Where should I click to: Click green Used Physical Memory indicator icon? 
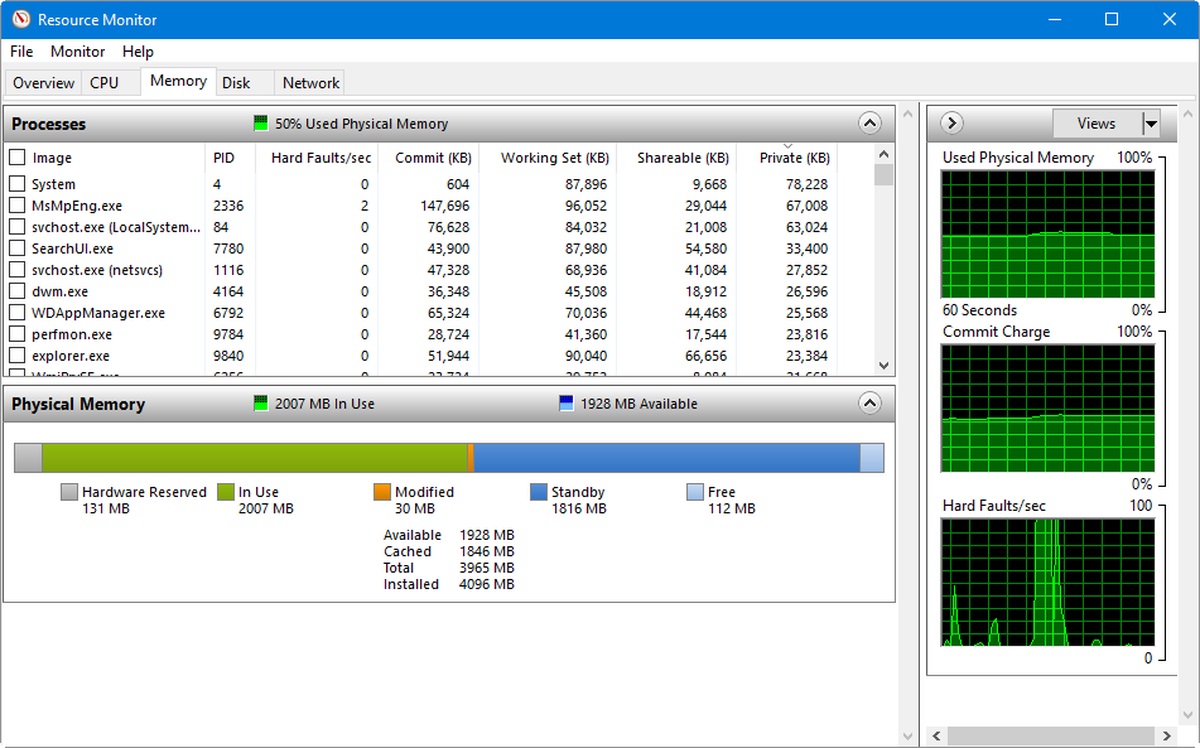tap(261, 124)
